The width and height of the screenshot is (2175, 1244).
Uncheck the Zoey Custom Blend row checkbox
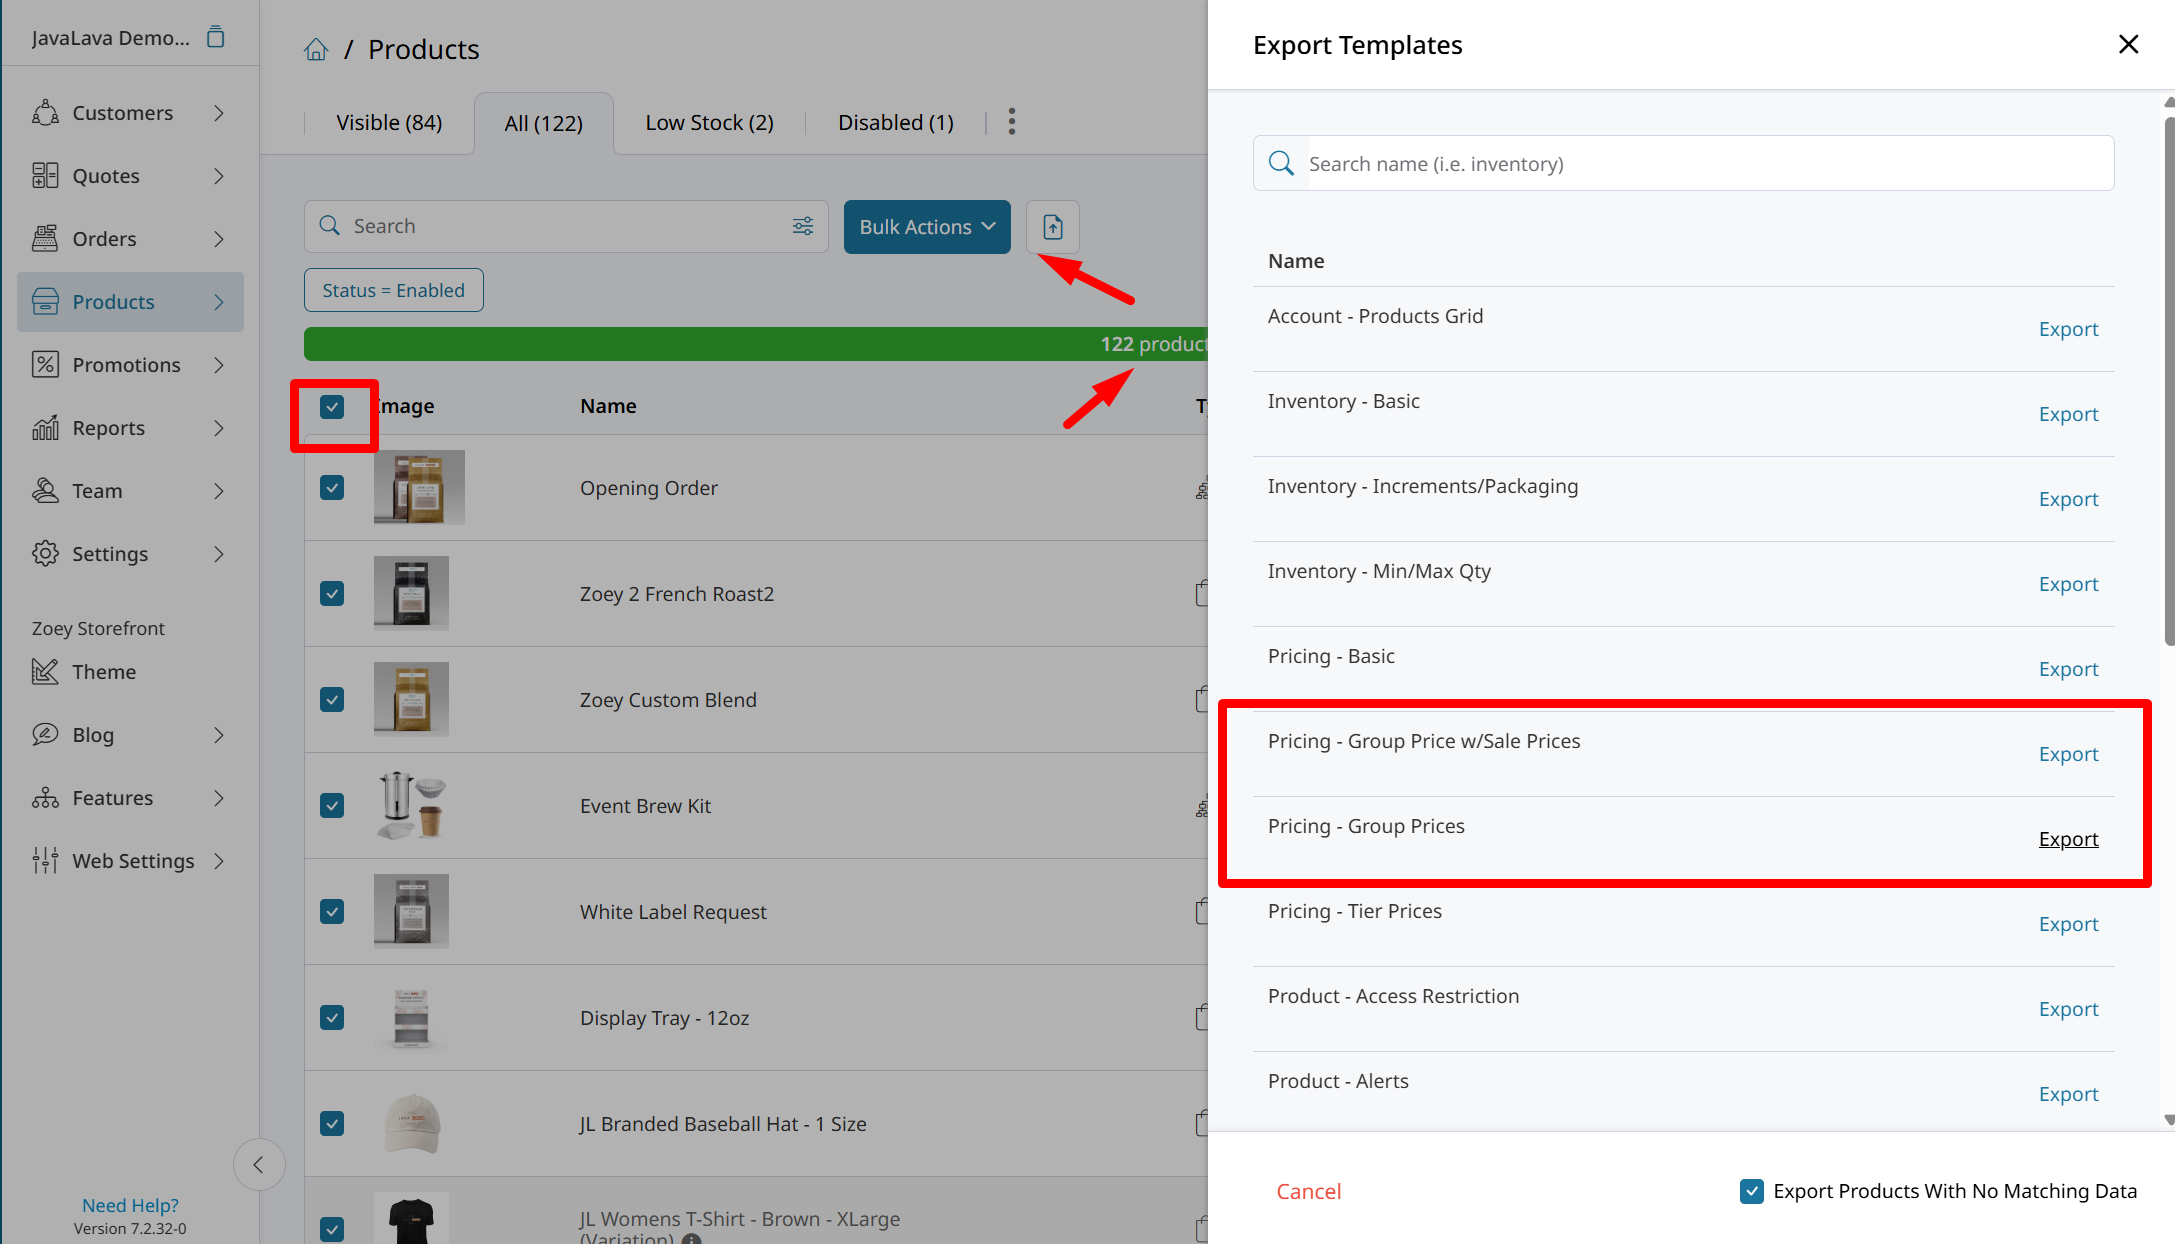point(332,699)
